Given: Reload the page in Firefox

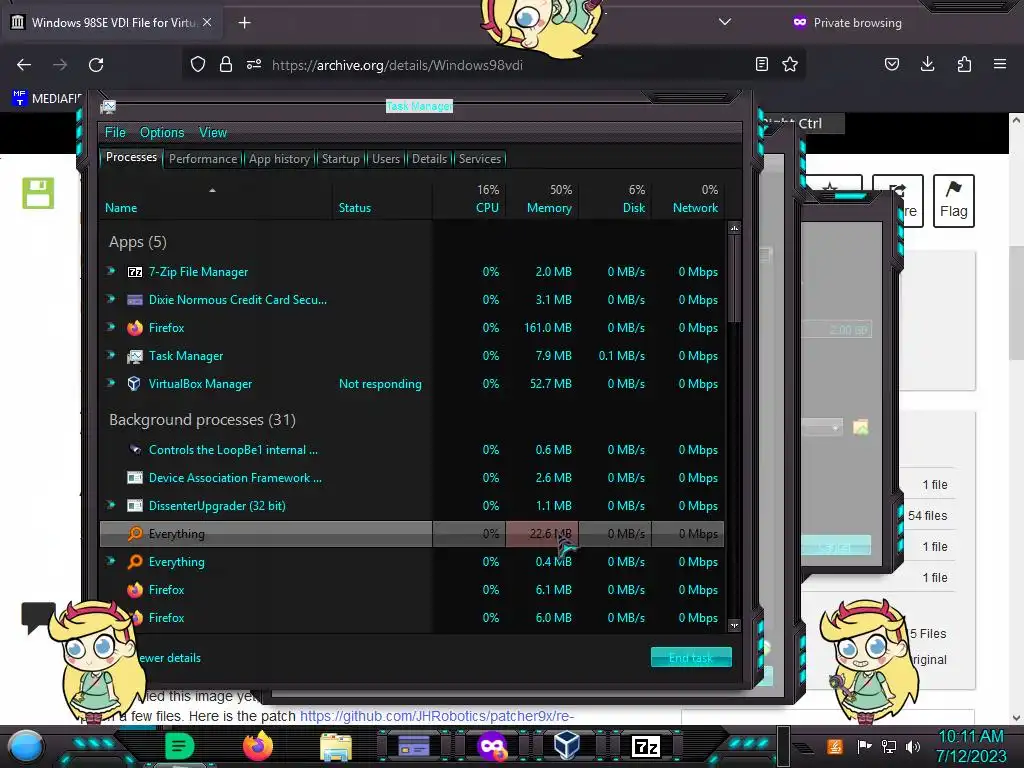Looking at the screenshot, I should click(96, 65).
